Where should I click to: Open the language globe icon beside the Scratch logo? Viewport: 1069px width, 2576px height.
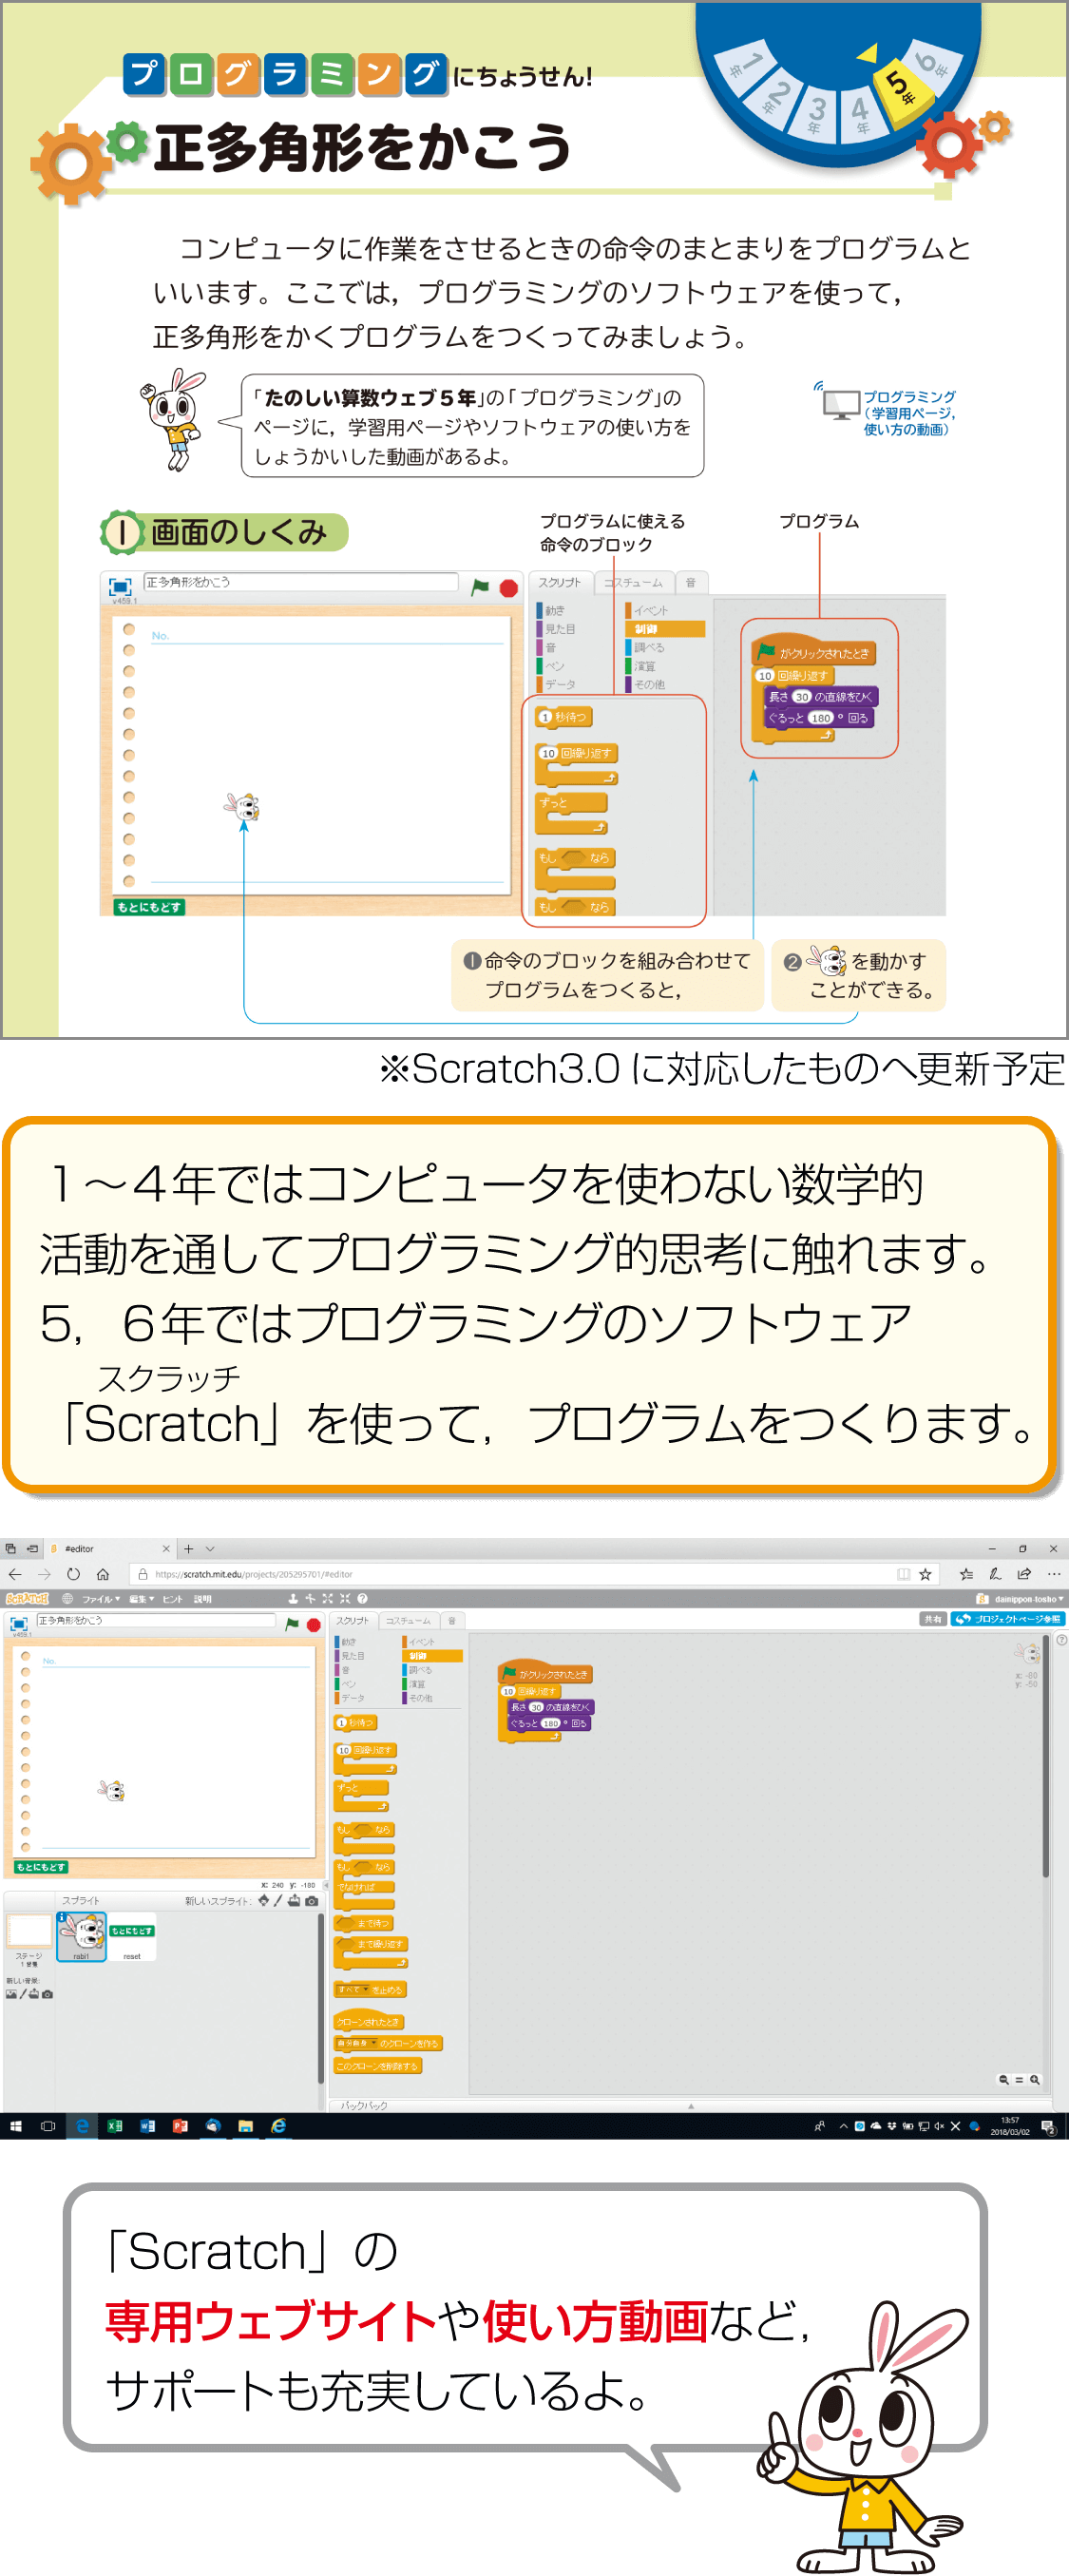point(68,1598)
